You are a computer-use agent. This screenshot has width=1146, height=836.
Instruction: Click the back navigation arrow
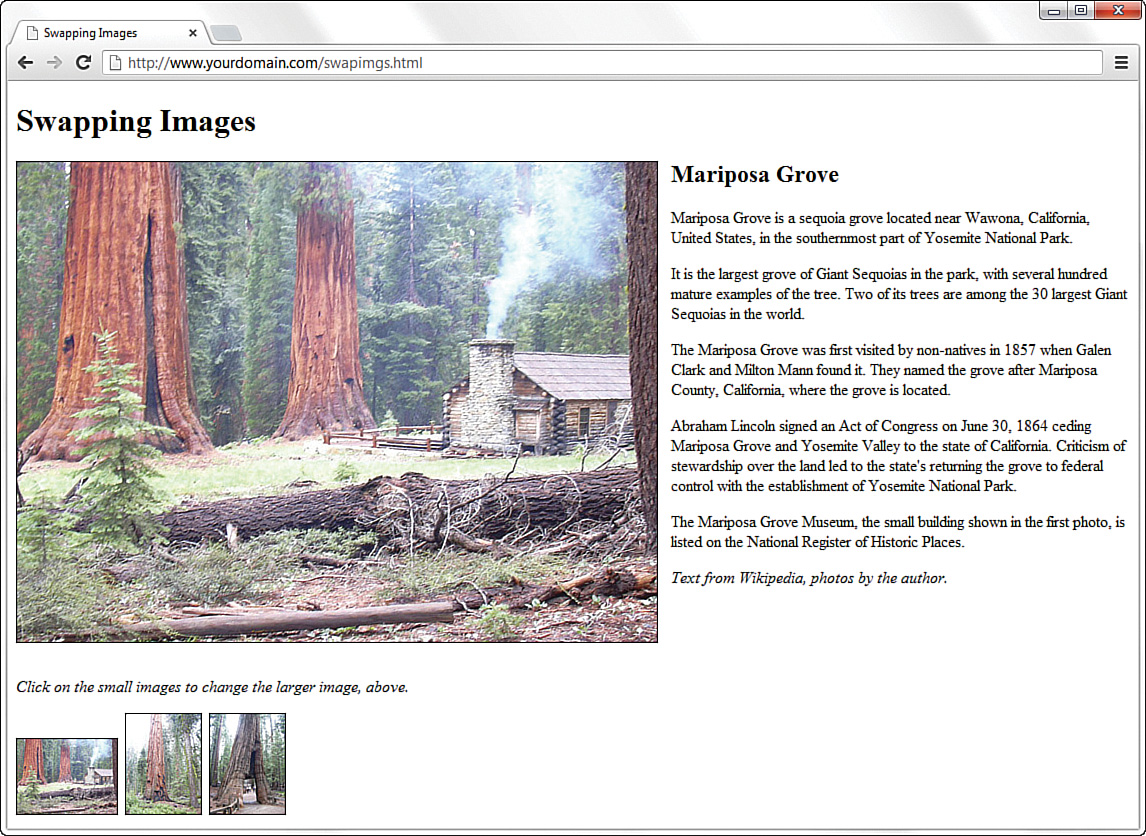(25, 62)
